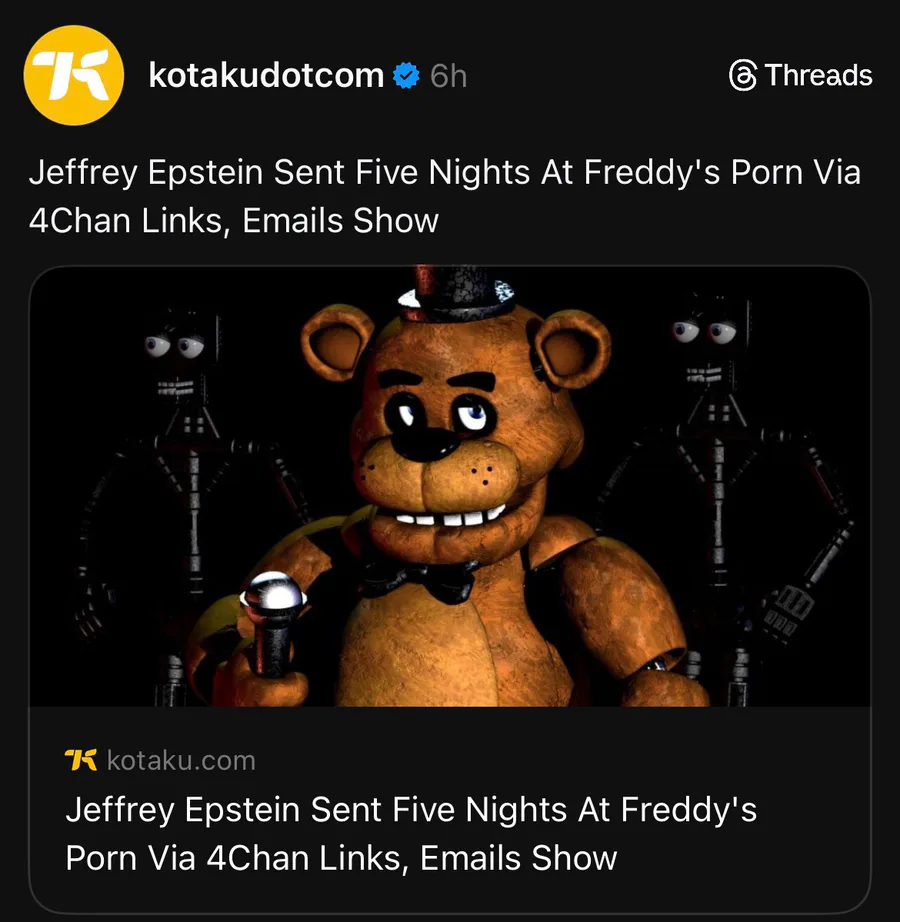Click Freddy's ear on the left side
The image size is (900, 922).
(338, 343)
